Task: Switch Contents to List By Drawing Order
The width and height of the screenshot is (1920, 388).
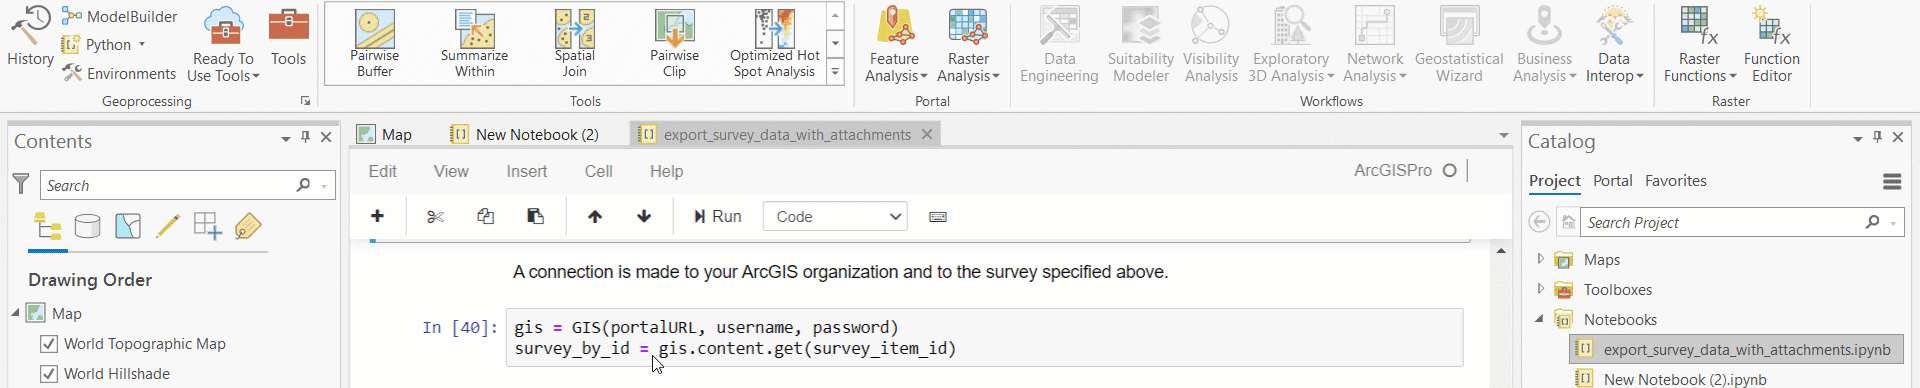Action: coord(47,227)
